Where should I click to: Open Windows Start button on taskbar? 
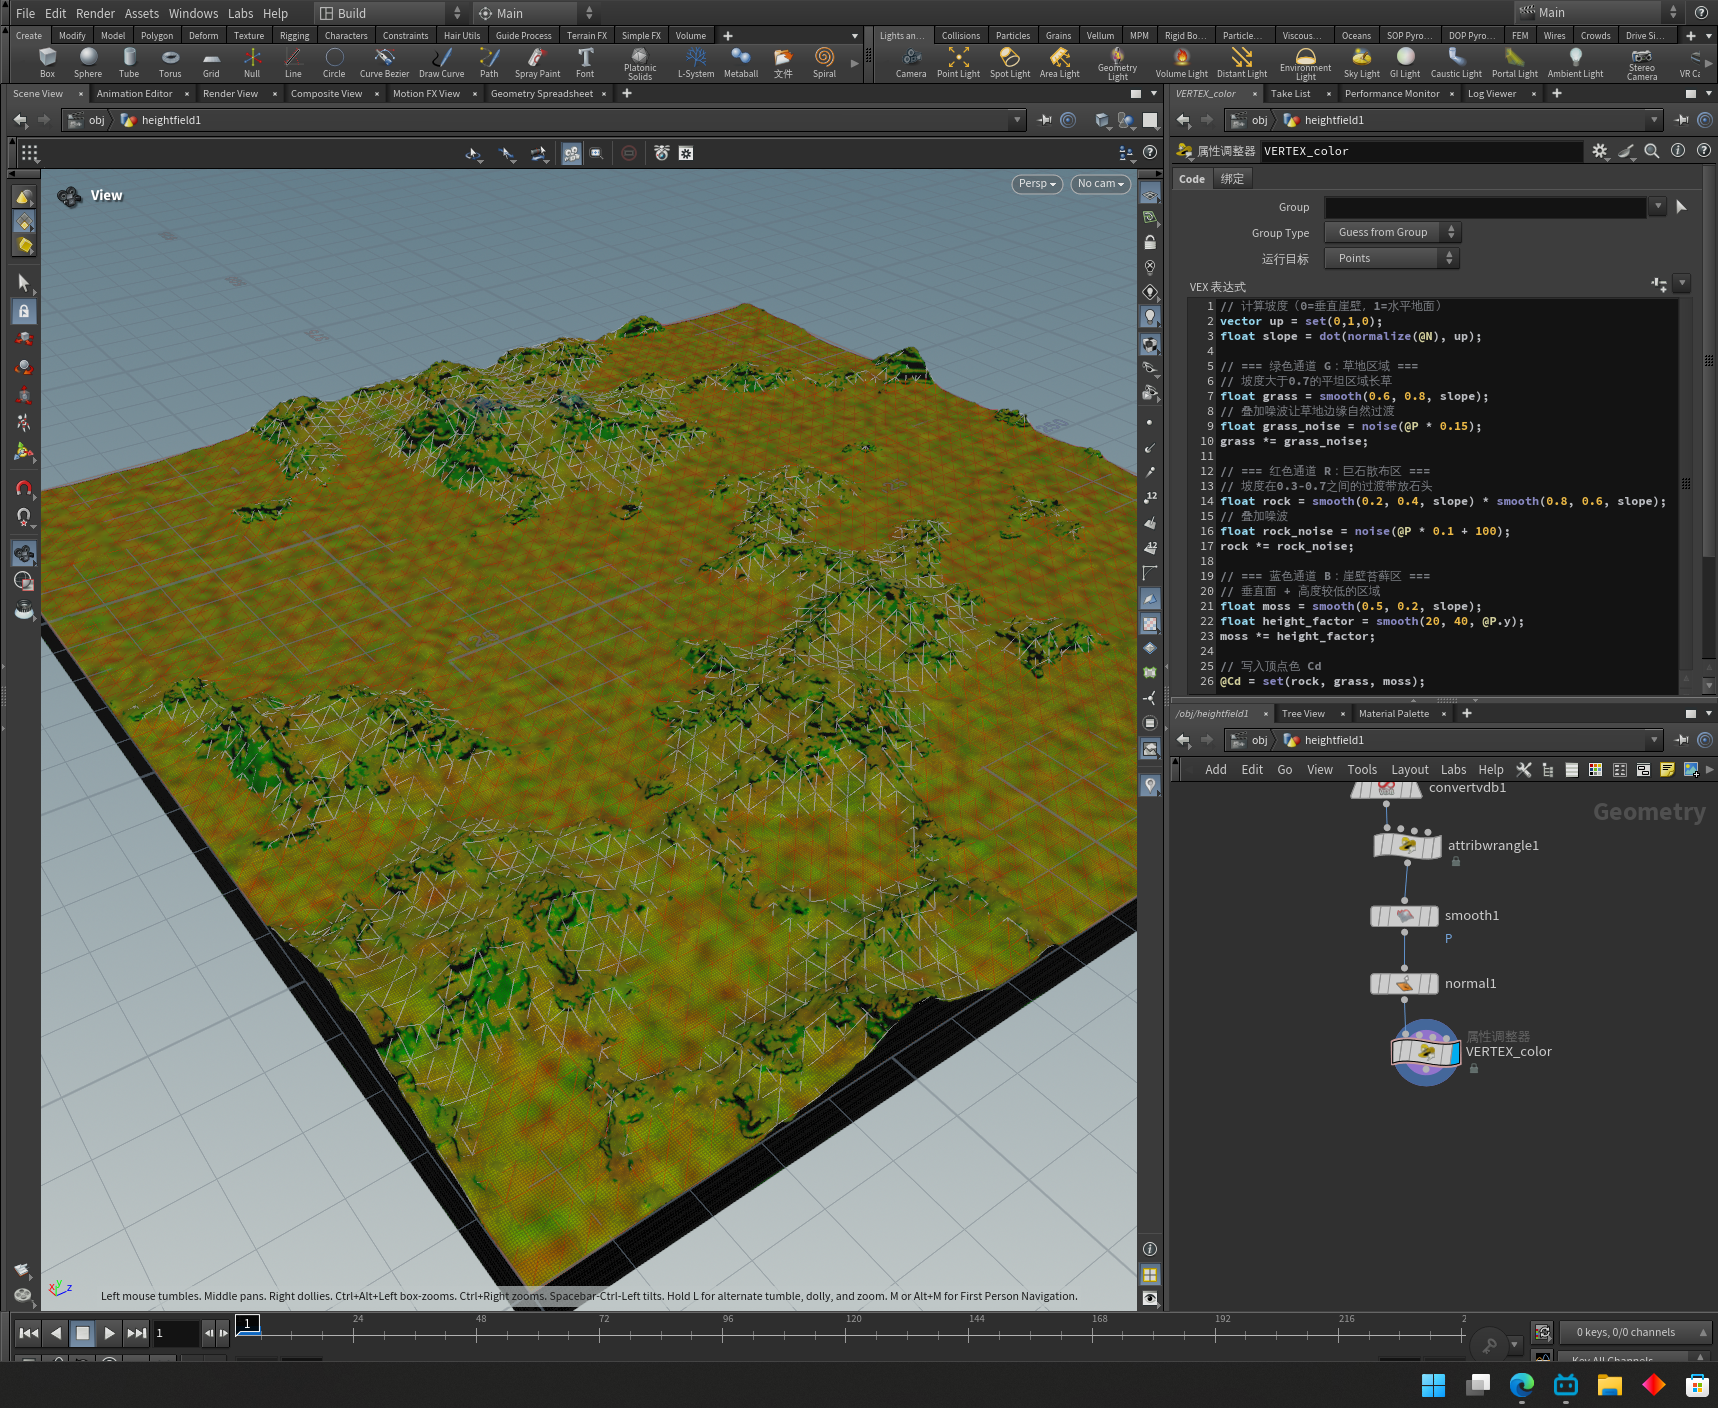[x=1433, y=1385]
